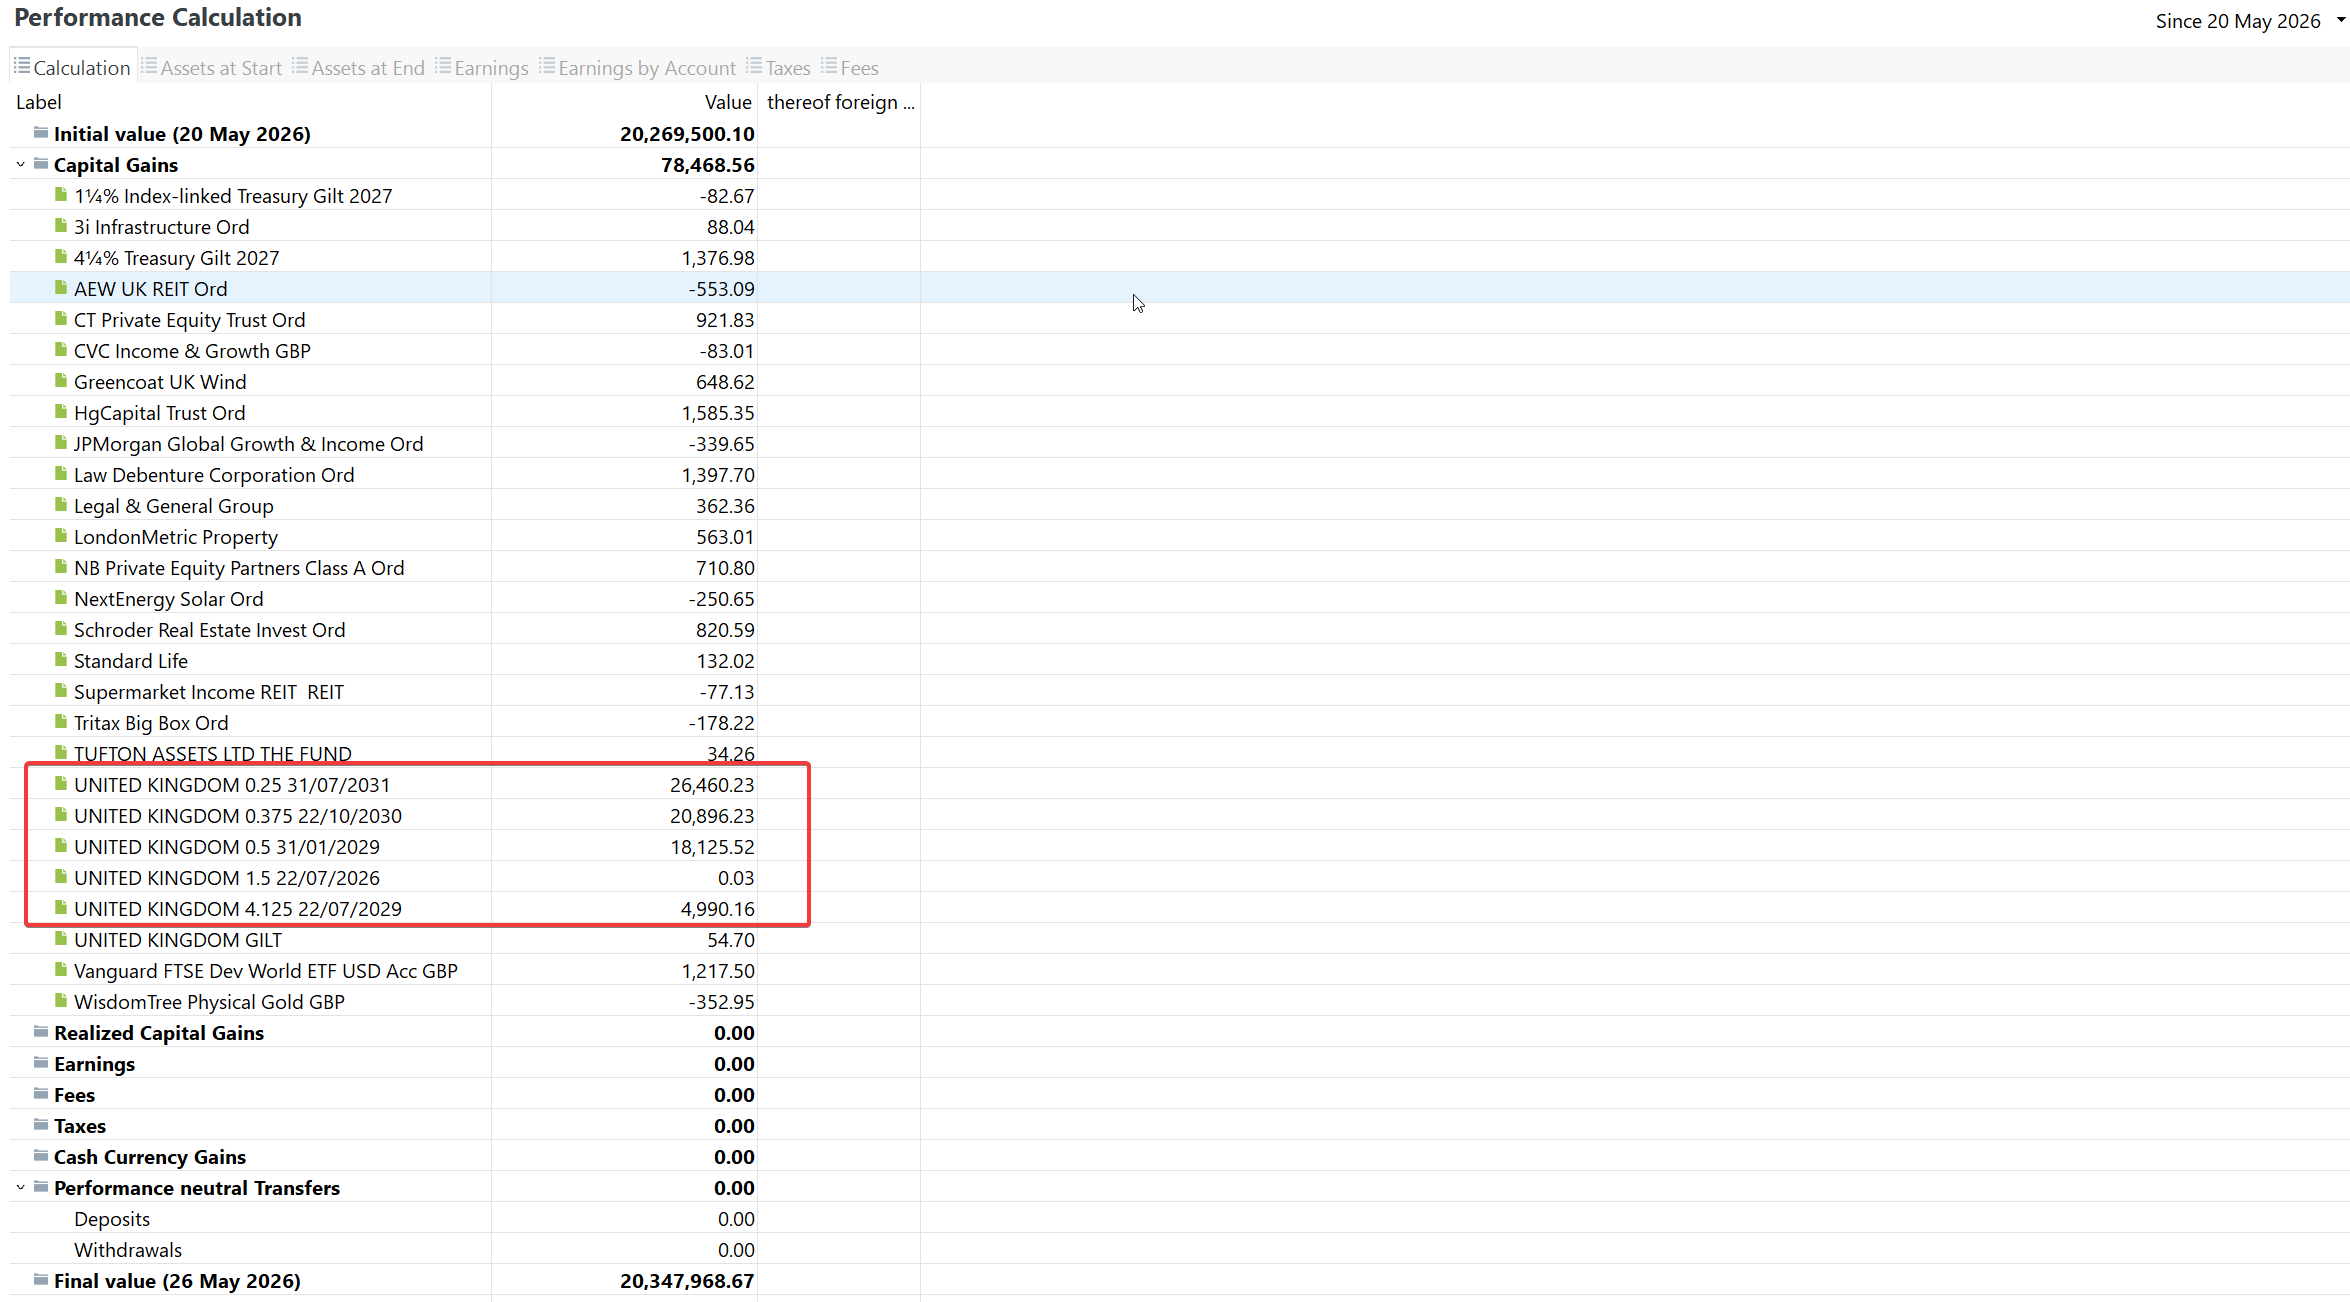Open the reporting period dropdown arrow
The height and width of the screenshot is (1302, 2350).
(x=2340, y=21)
